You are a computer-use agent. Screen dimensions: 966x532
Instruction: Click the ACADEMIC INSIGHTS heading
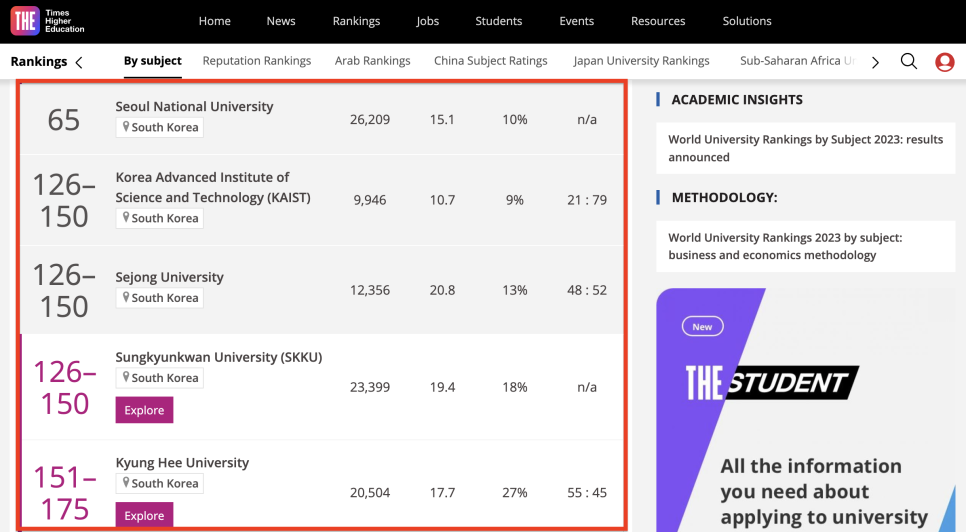pos(737,100)
